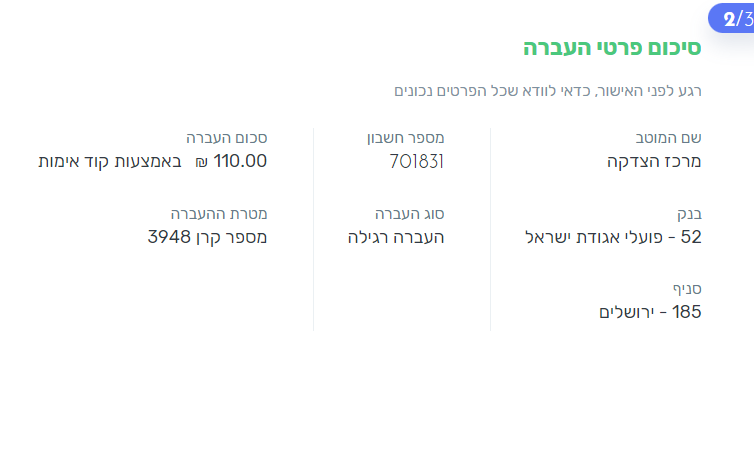This screenshot has height=459, width=754.
Task: Click beneficiary name מרכז הצדקה
Action: coord(654,162)
